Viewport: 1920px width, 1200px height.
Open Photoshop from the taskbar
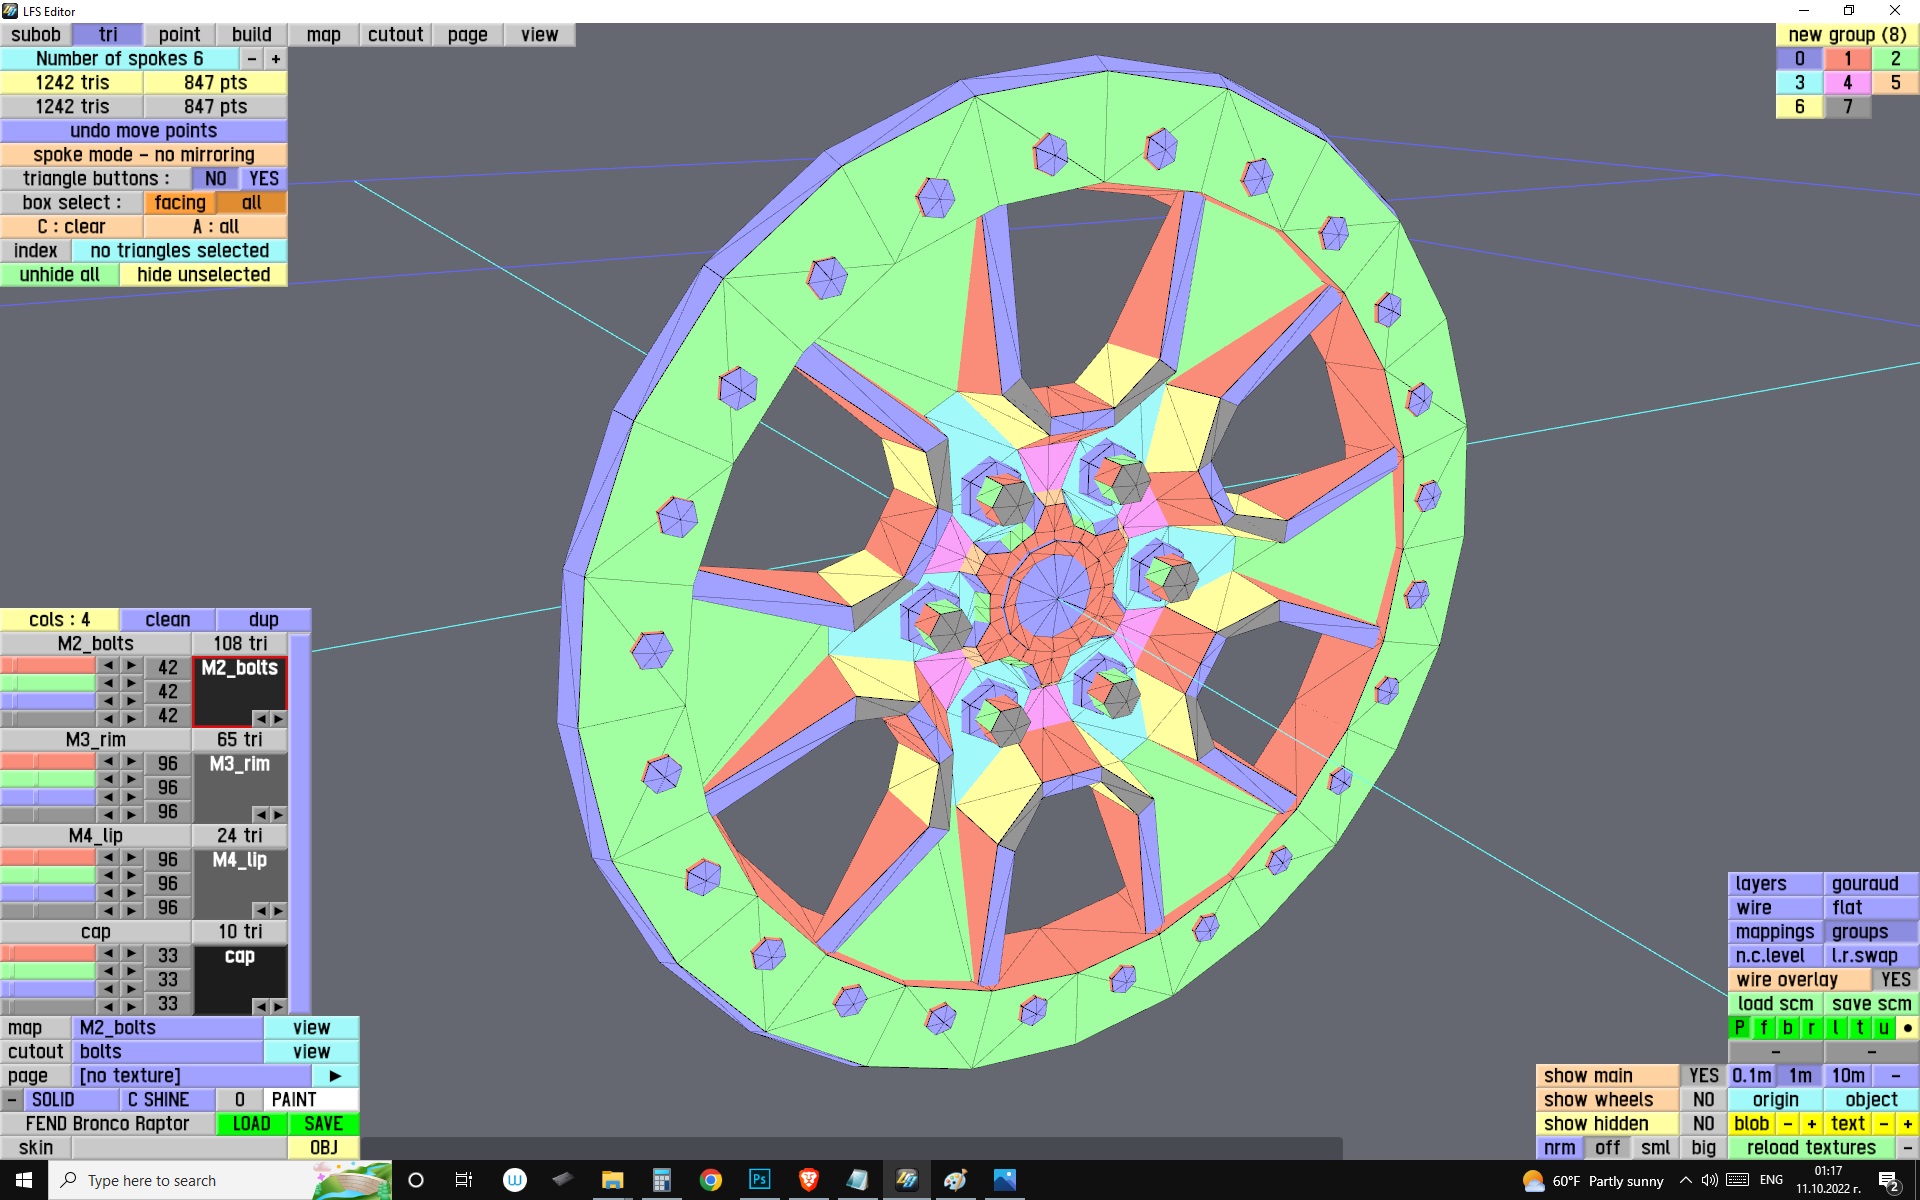click(x=760, y=1180)
